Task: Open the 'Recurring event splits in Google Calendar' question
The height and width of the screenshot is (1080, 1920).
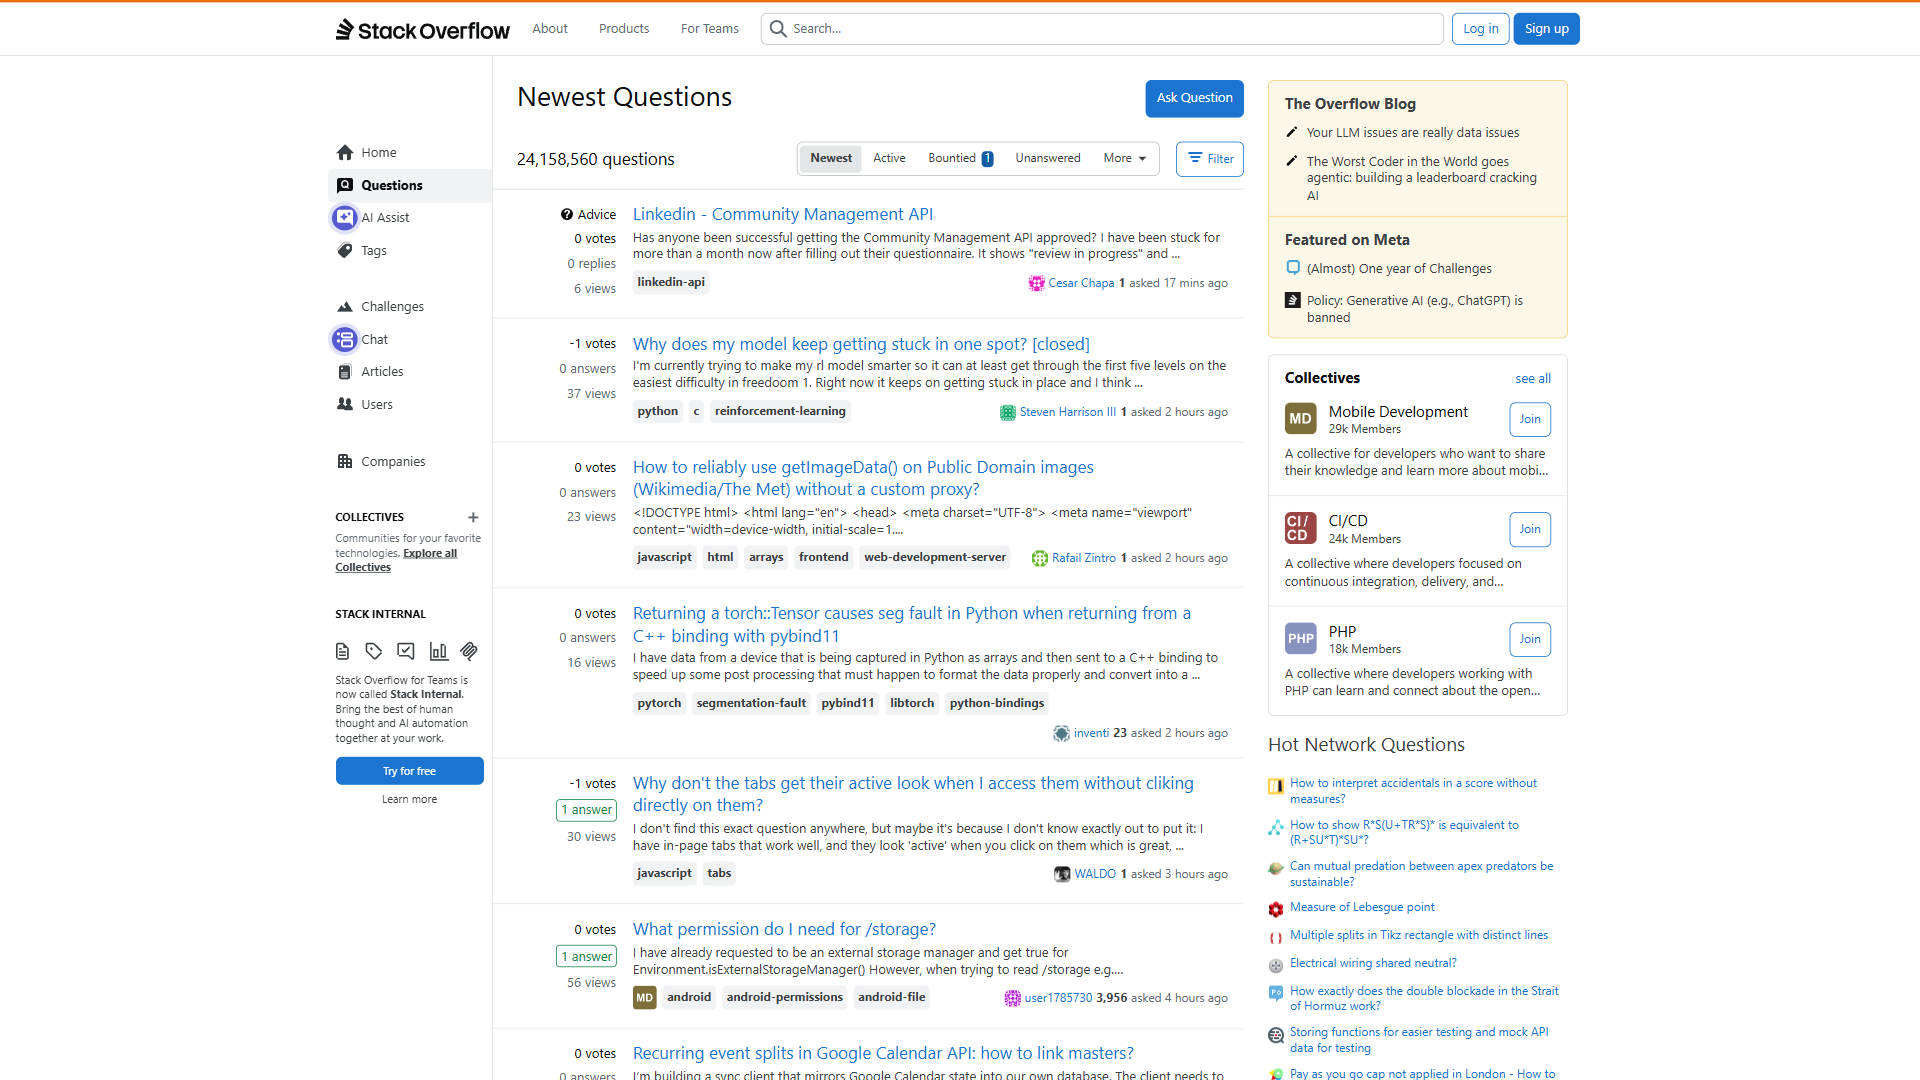Action: tap(883, 1053)
